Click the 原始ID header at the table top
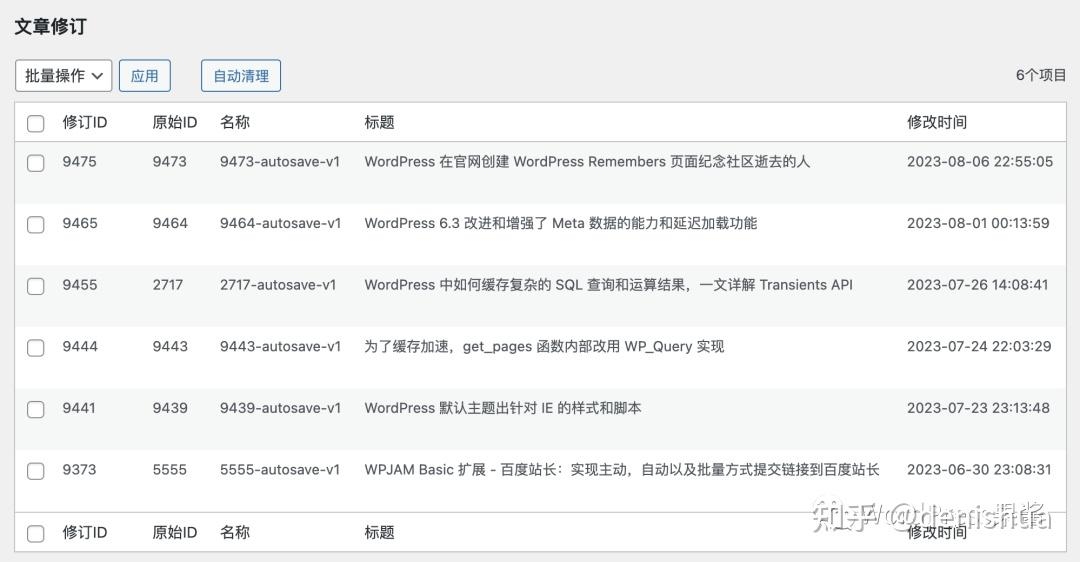 175,123
